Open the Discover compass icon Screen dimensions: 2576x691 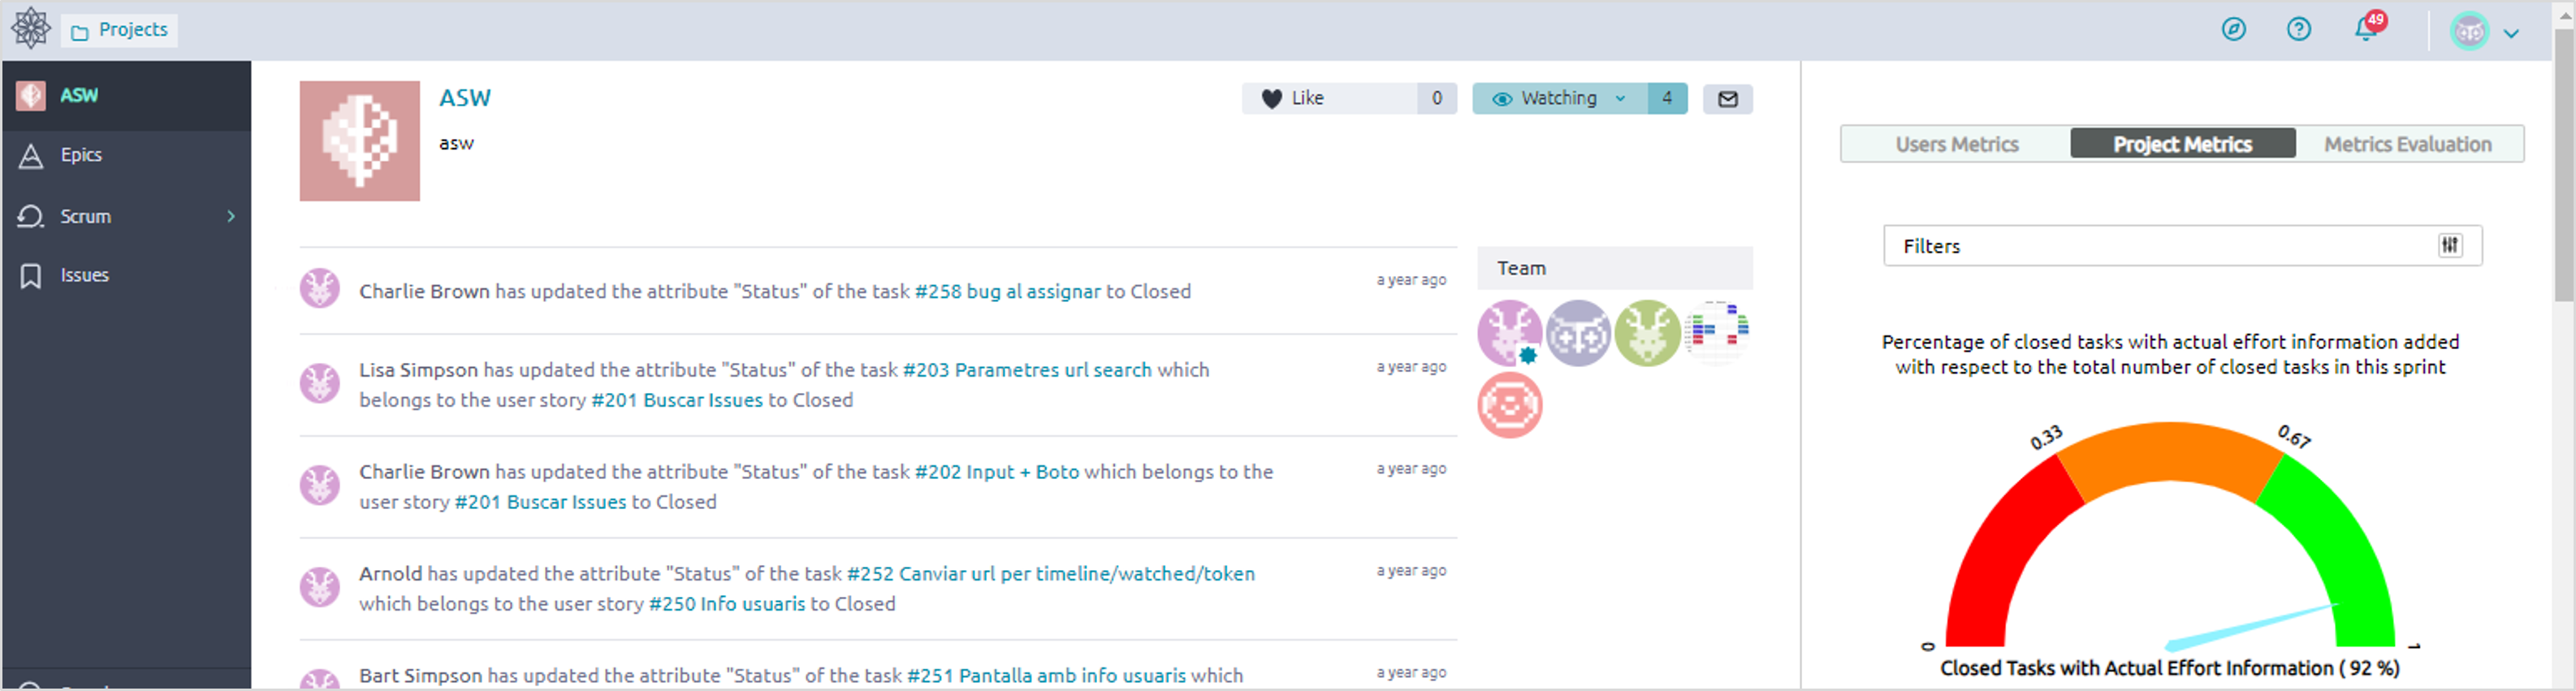2233,29
